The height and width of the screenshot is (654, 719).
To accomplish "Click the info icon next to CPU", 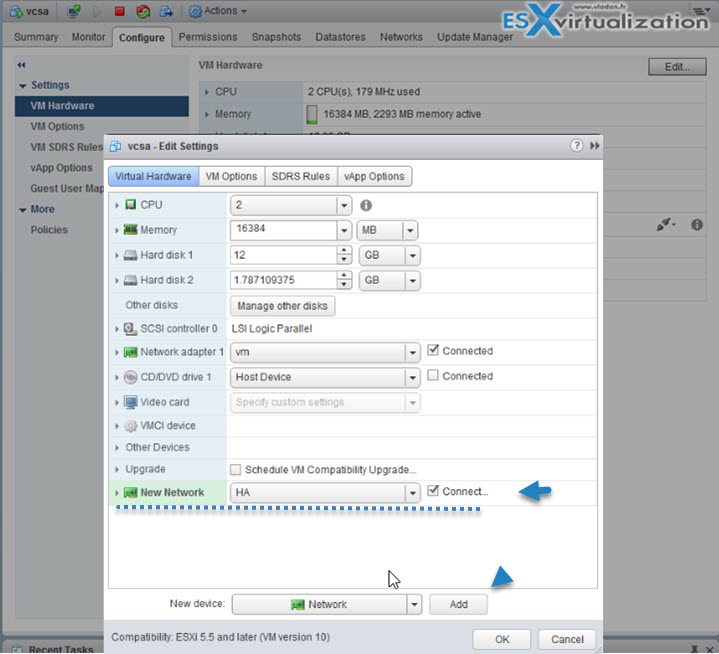I will (x=366, y=206).
